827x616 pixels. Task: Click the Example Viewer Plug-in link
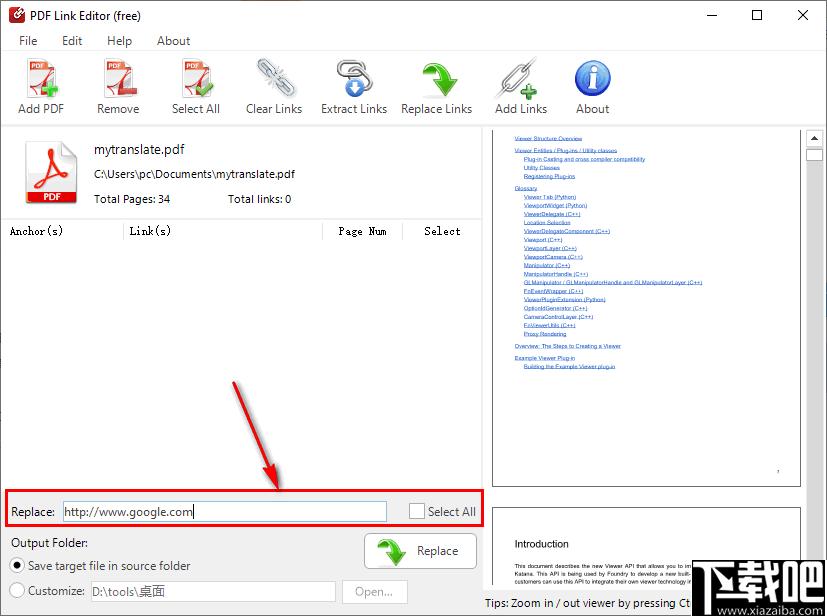point(545,358)
